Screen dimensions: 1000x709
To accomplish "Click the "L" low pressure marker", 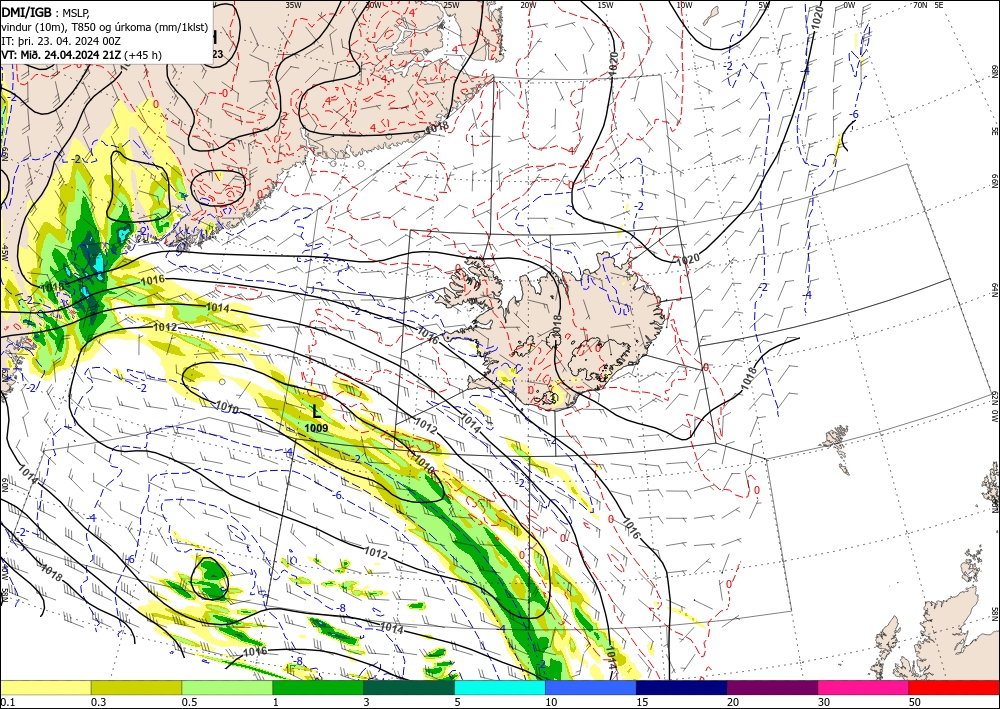I will (x=317, y=411).
